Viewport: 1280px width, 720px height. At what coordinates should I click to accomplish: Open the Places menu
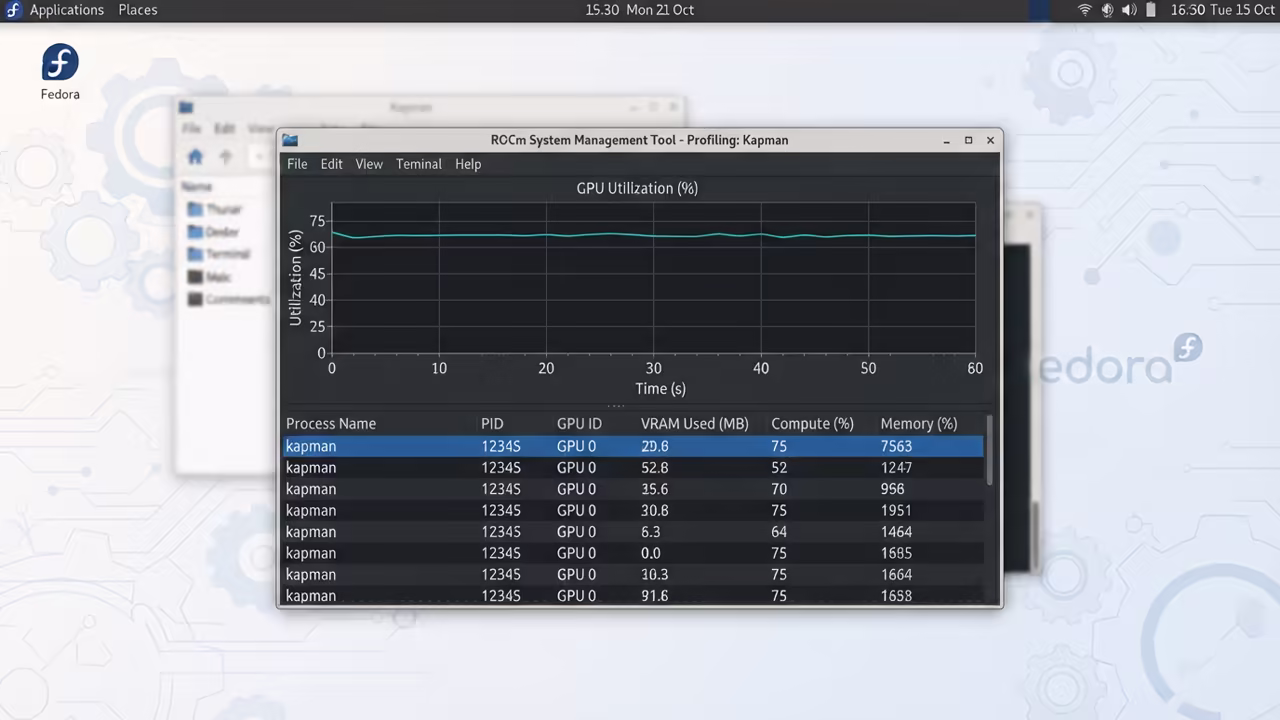pos(138,10)
